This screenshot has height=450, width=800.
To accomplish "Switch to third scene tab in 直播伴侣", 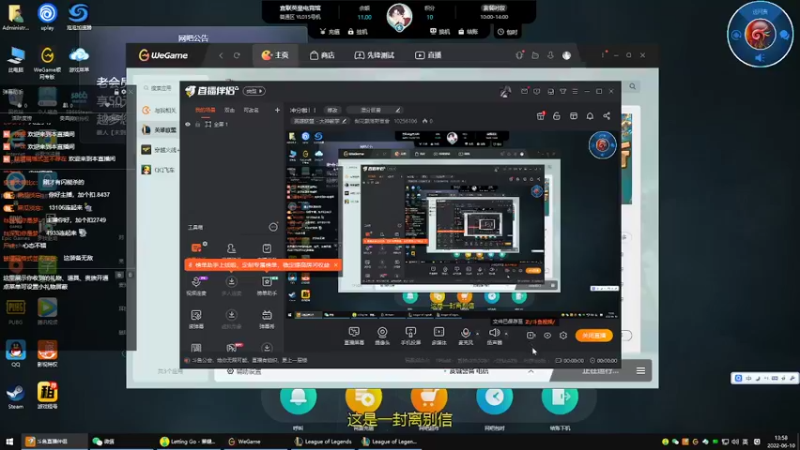I will [251, 110].
